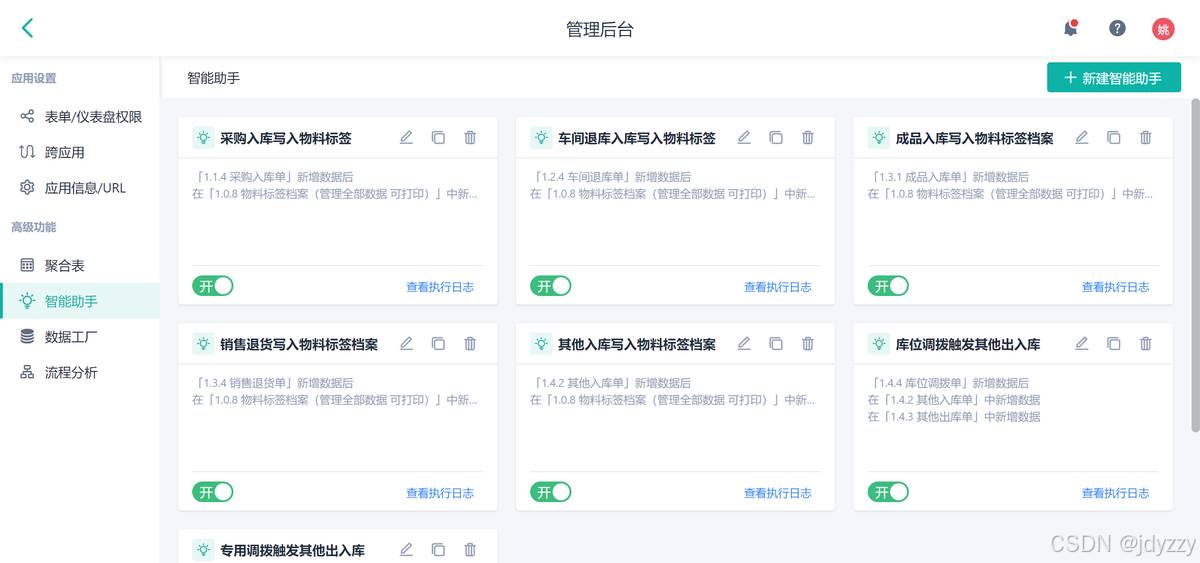Click the back arrow in header
The height and width of the screenshot is (563, 1200).
27,28
